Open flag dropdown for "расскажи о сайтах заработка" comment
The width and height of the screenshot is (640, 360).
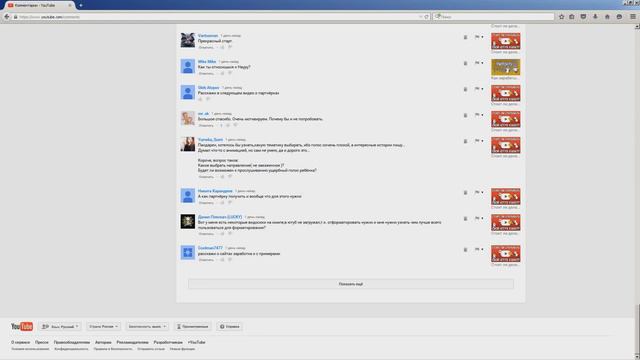click(479, 250)
